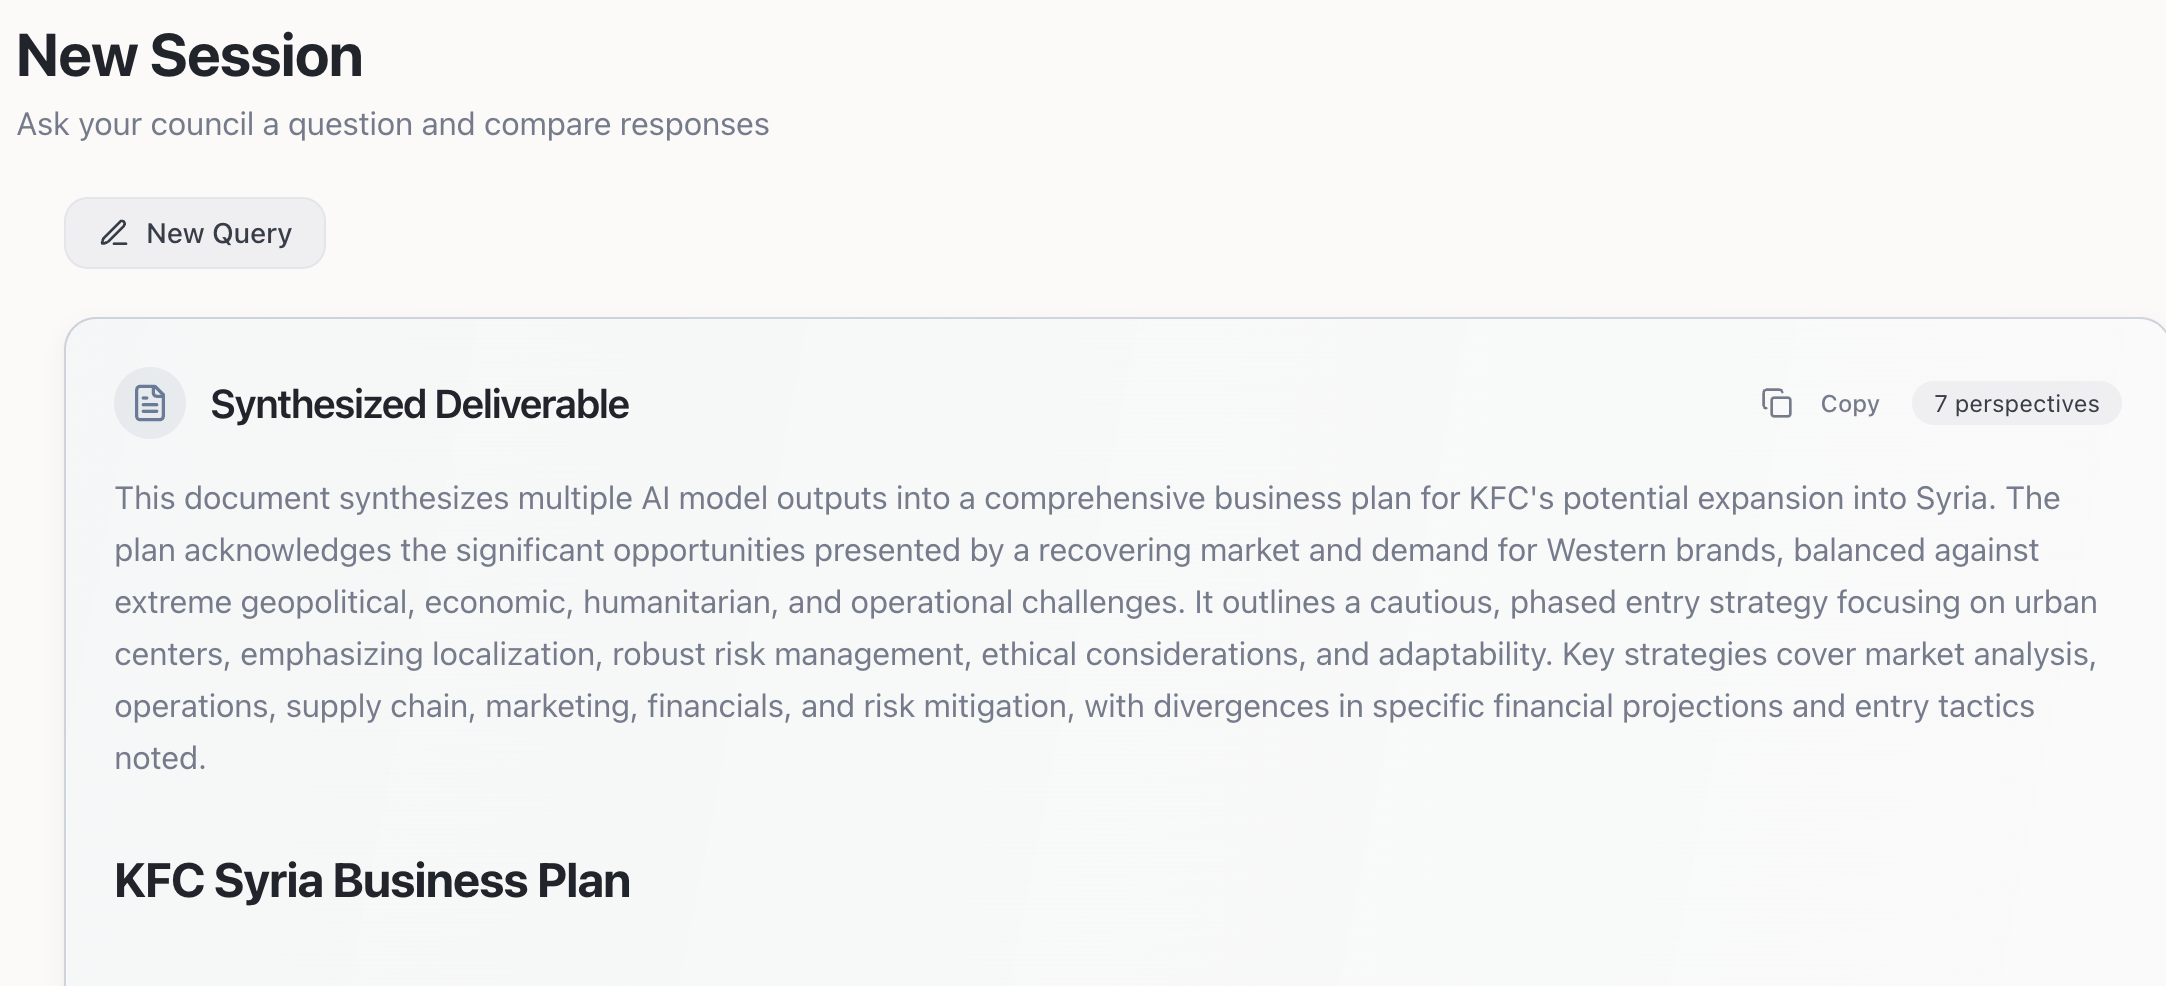Click the final word "noted." in summary
2166x986 pixels.
tap(160, 758)
